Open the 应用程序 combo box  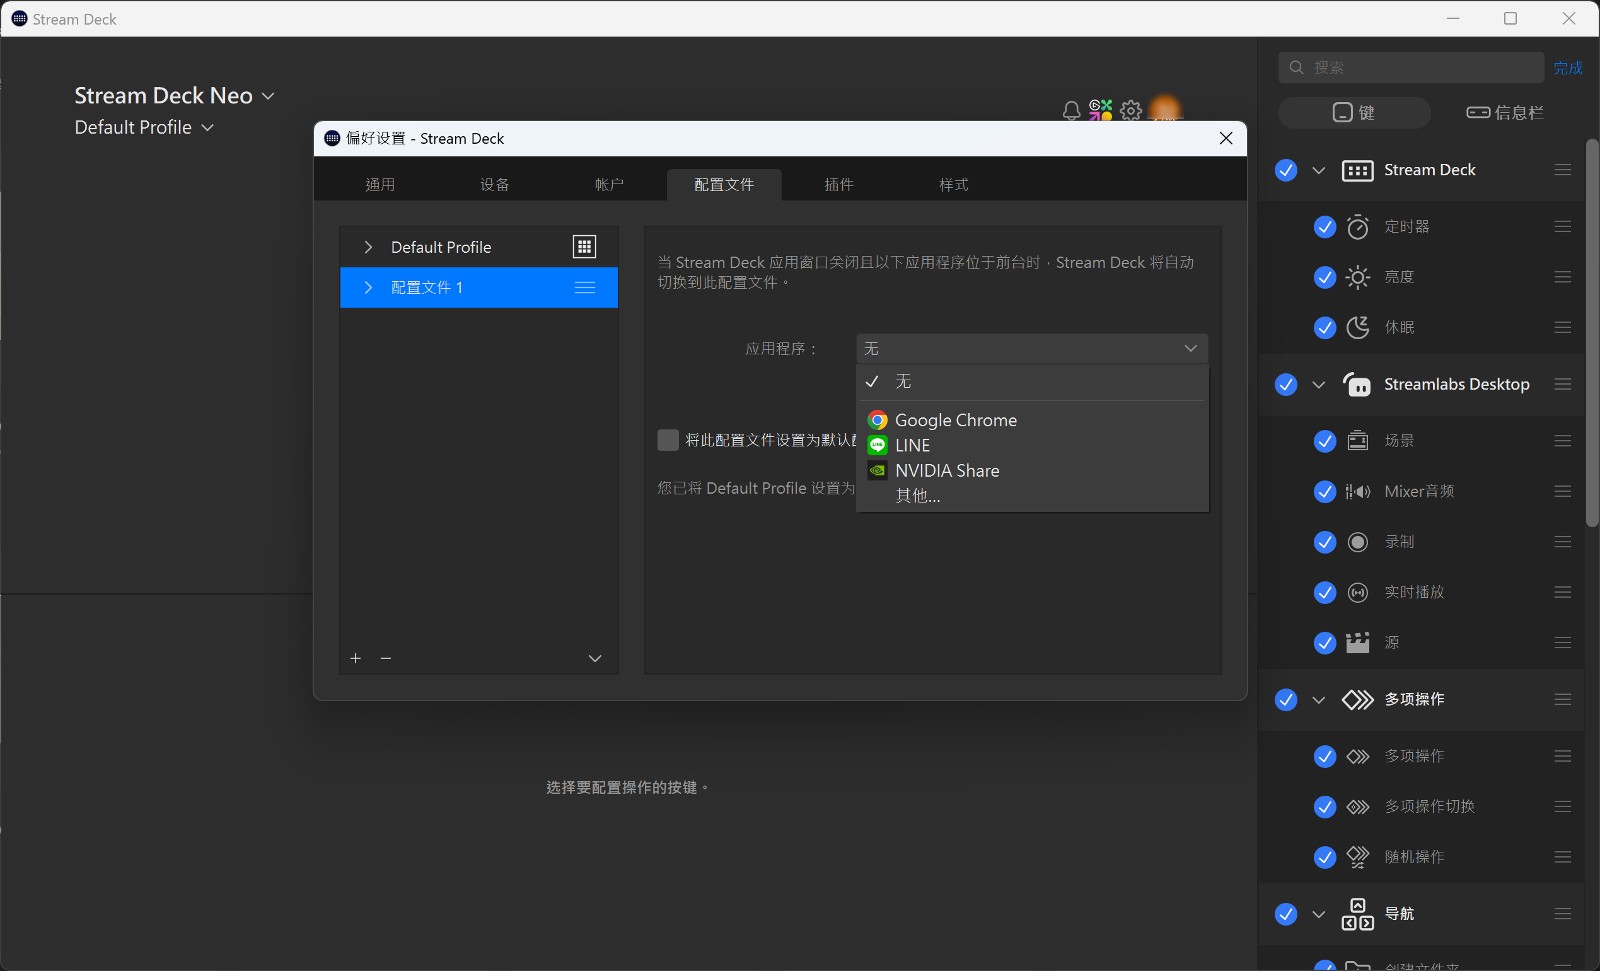point(1032,349)
